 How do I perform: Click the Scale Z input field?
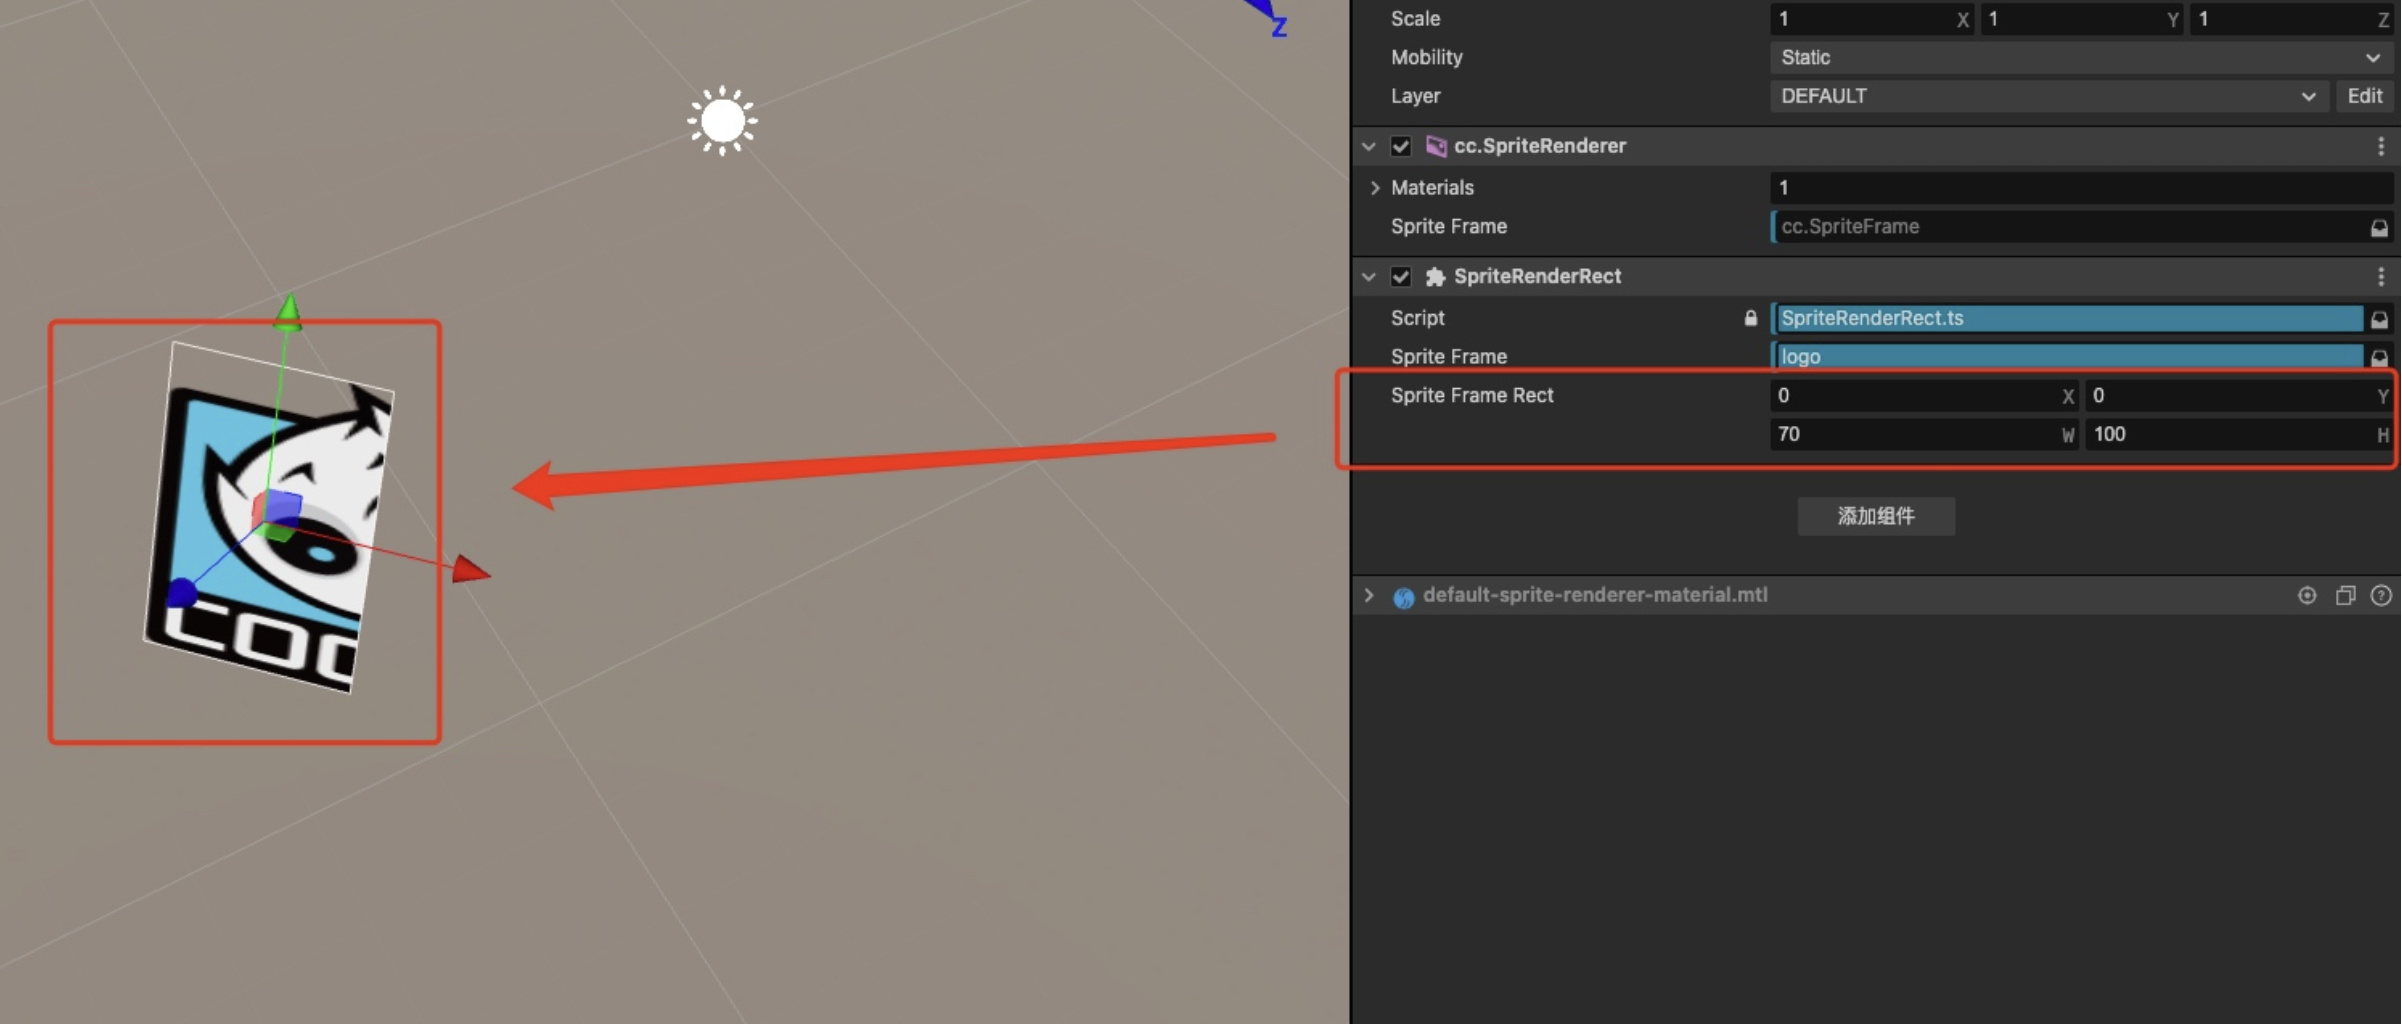[2291, 19]
